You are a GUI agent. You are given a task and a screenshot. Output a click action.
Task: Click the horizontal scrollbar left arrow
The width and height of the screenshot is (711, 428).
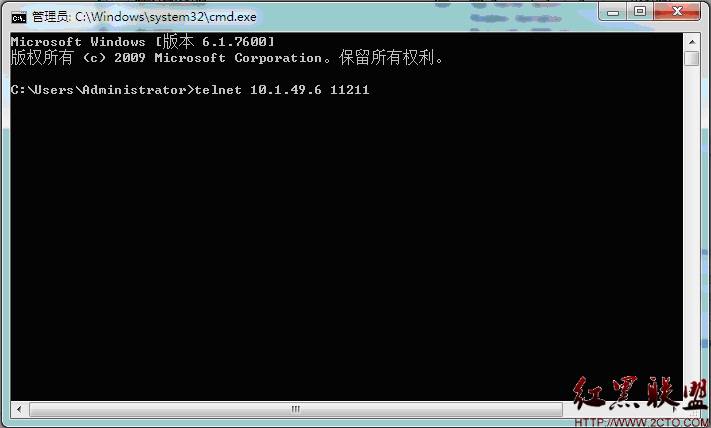coord(19,409)
